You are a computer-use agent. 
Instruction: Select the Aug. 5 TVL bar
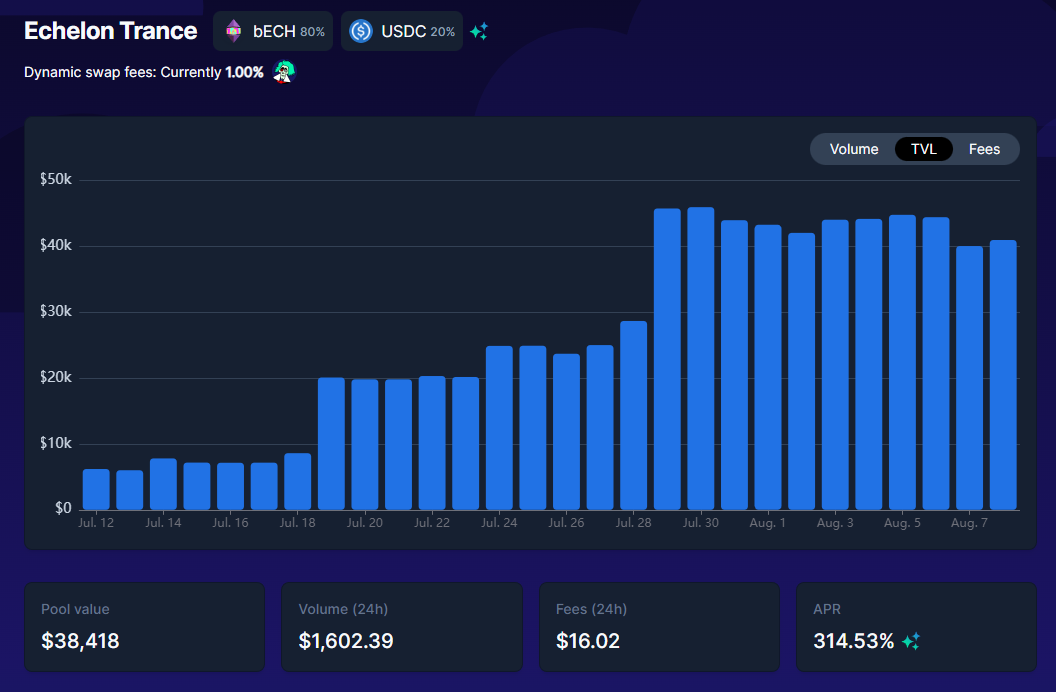pos(902,362)
